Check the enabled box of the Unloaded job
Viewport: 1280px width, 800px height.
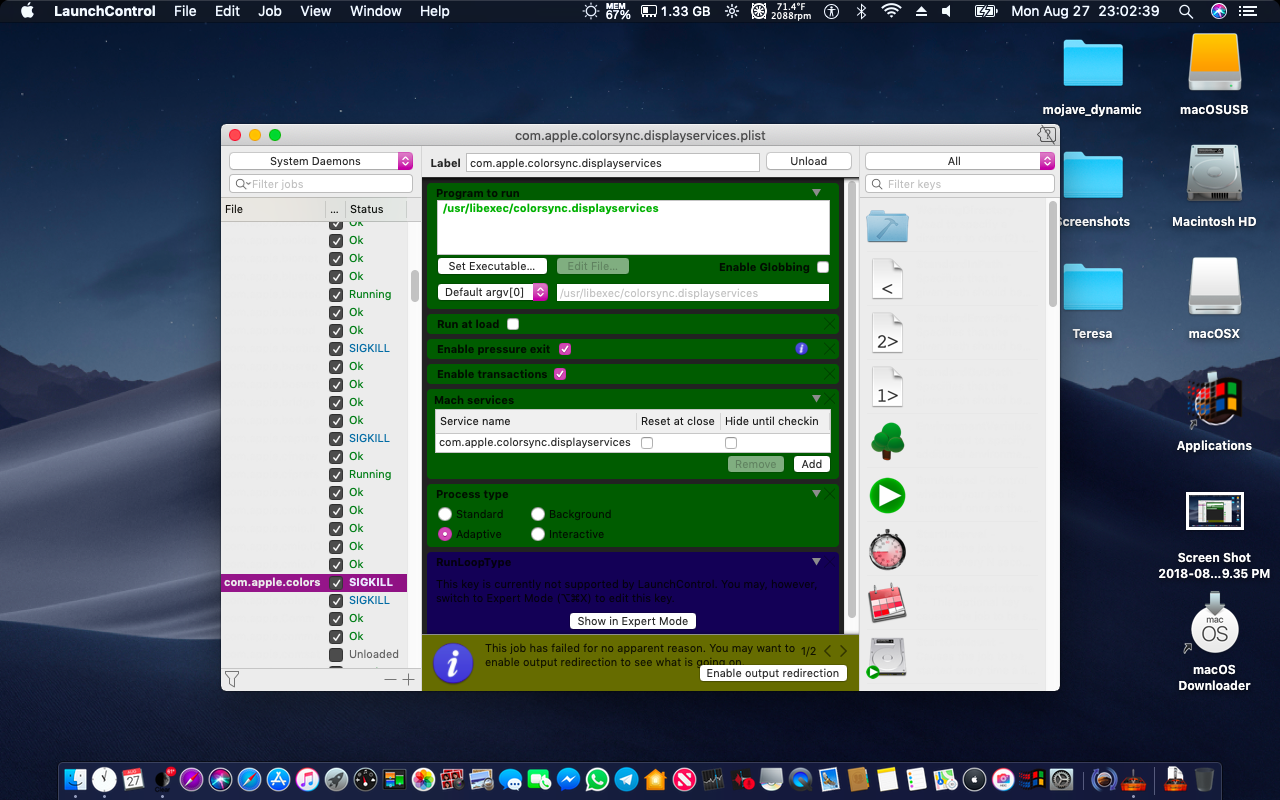point(336,654)
